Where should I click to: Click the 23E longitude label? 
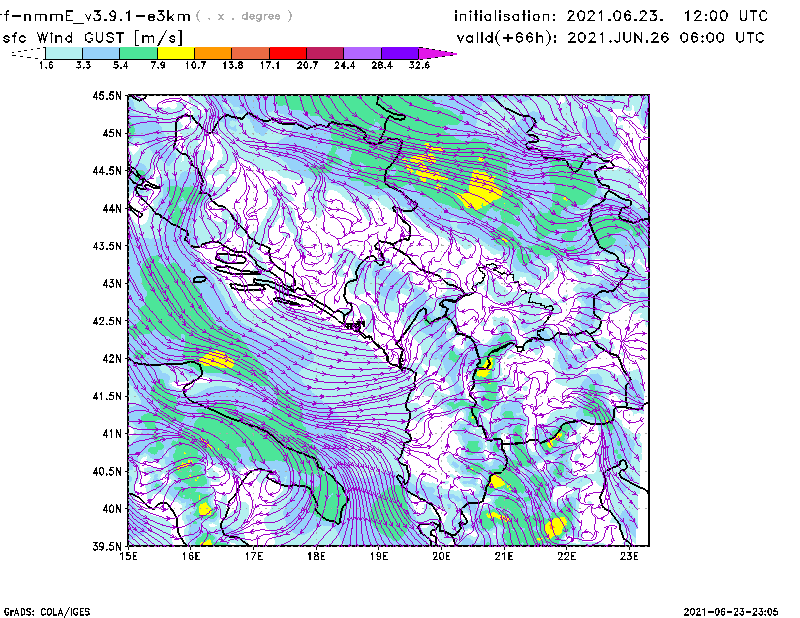(x=629, y=556)
